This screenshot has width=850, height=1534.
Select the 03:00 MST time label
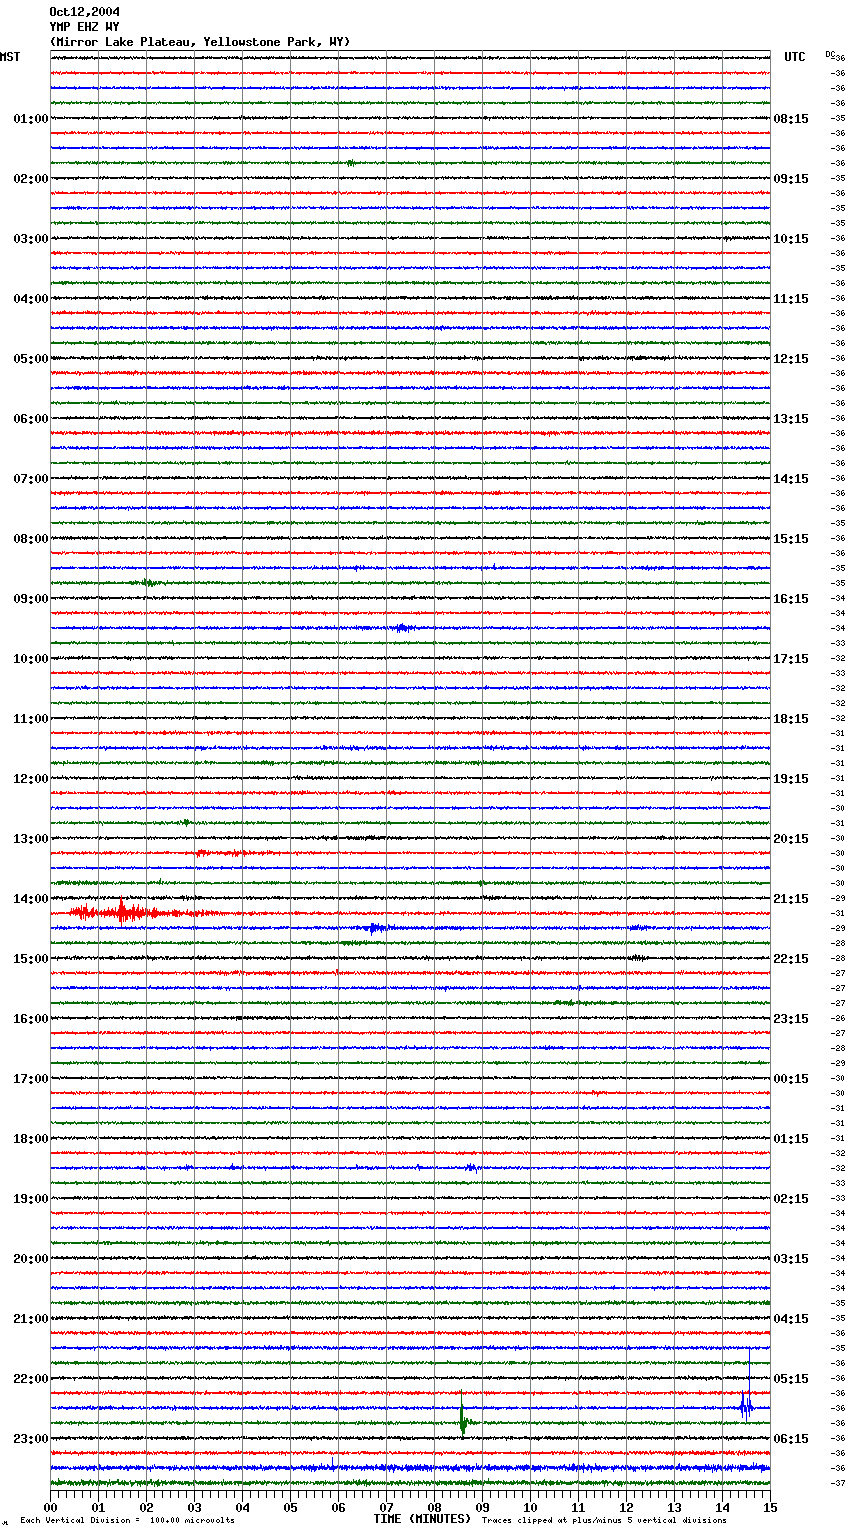(x=30, y=239)
